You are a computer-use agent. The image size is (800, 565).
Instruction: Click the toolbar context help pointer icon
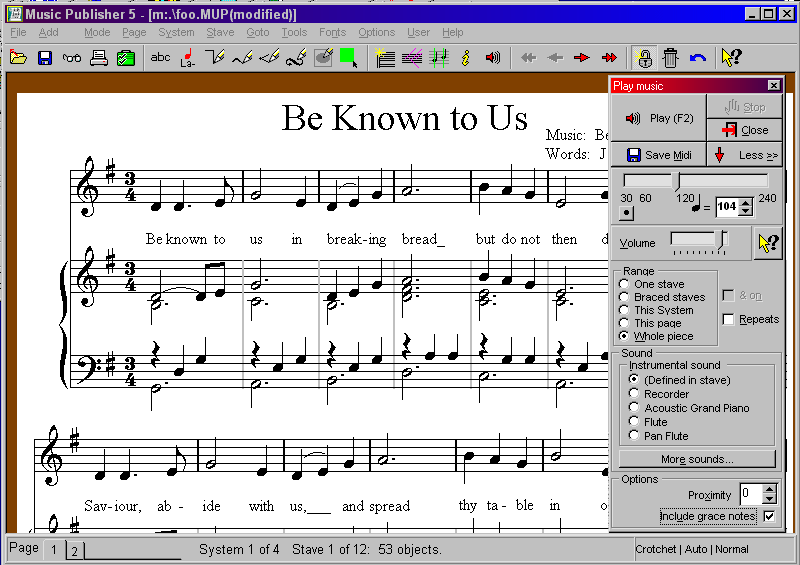coord(732,58)
